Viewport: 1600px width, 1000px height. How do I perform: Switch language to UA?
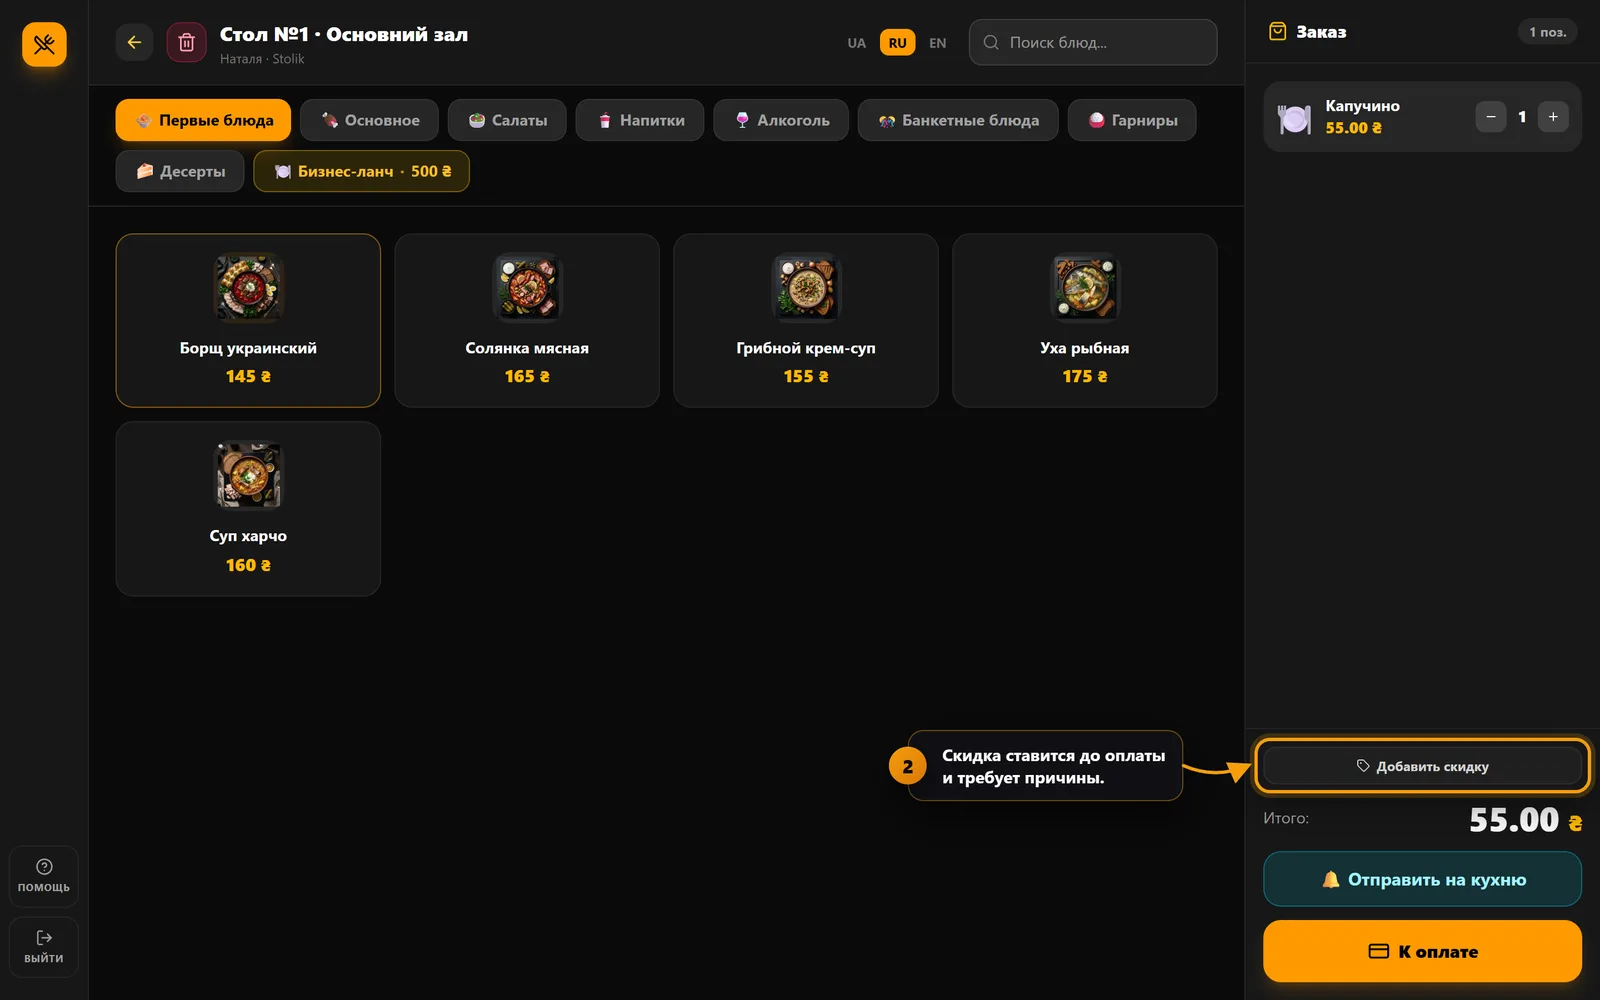point(856,43)
